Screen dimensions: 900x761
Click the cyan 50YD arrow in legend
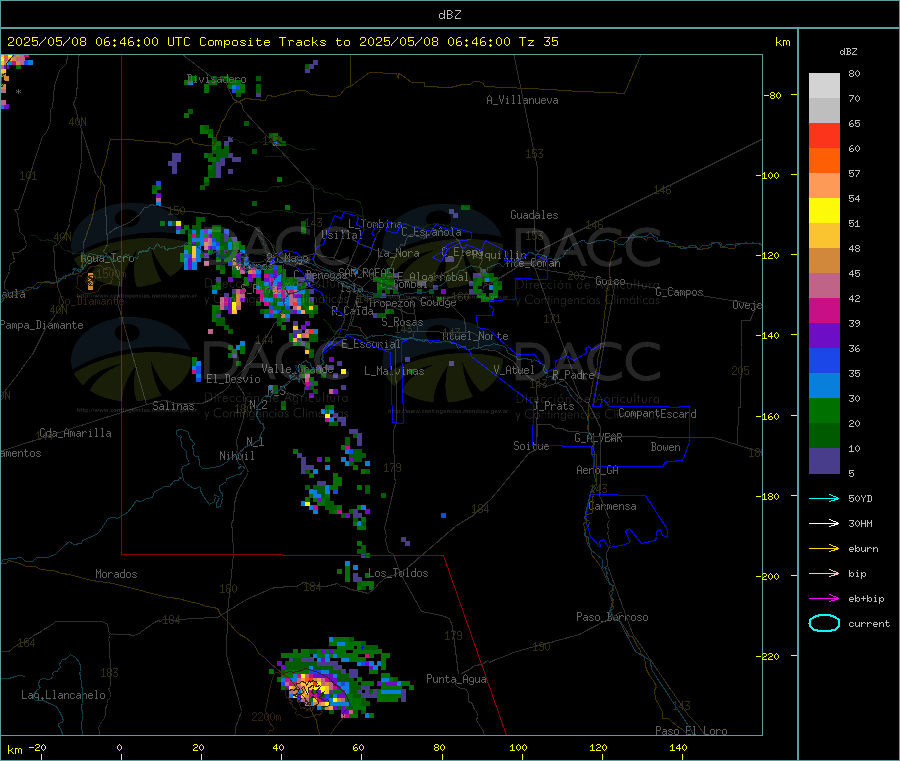(x=824, y=498)
